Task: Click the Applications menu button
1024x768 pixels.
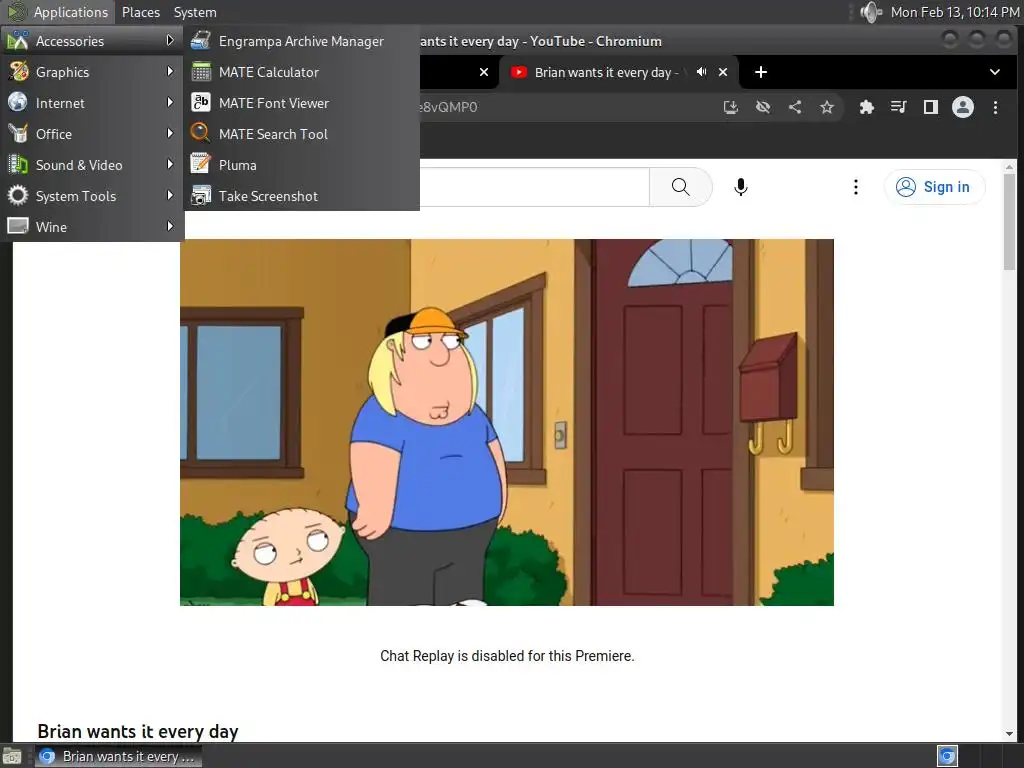Action: point(59,12)
